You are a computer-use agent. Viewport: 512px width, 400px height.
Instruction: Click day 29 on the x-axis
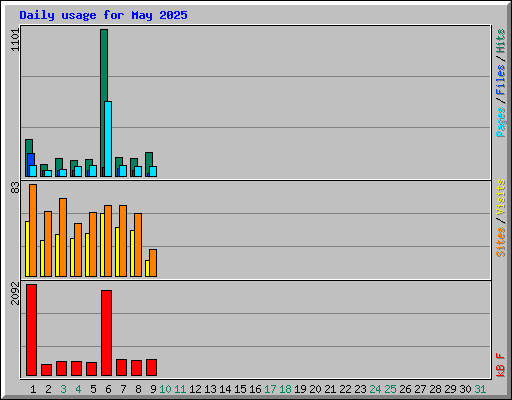tap(450, 389)
